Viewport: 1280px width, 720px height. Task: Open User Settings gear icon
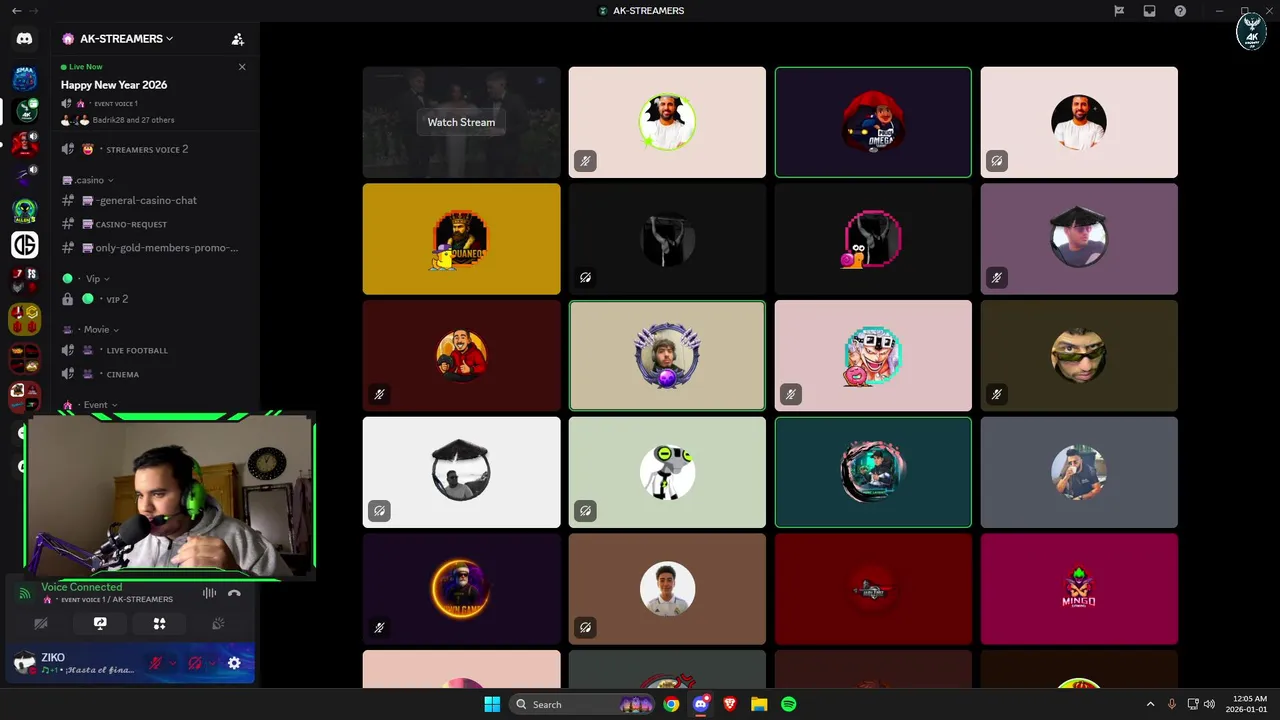pyautogui.click(x=234, y=663)
